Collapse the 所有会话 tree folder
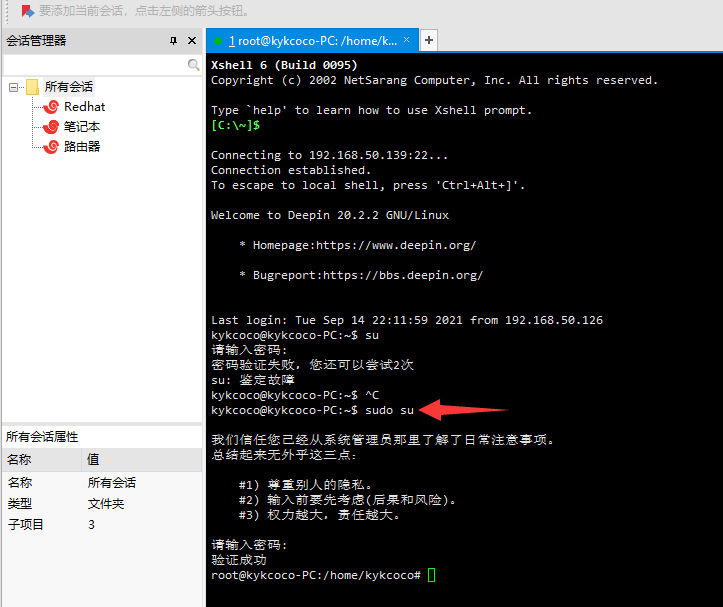 pos(13,87)
